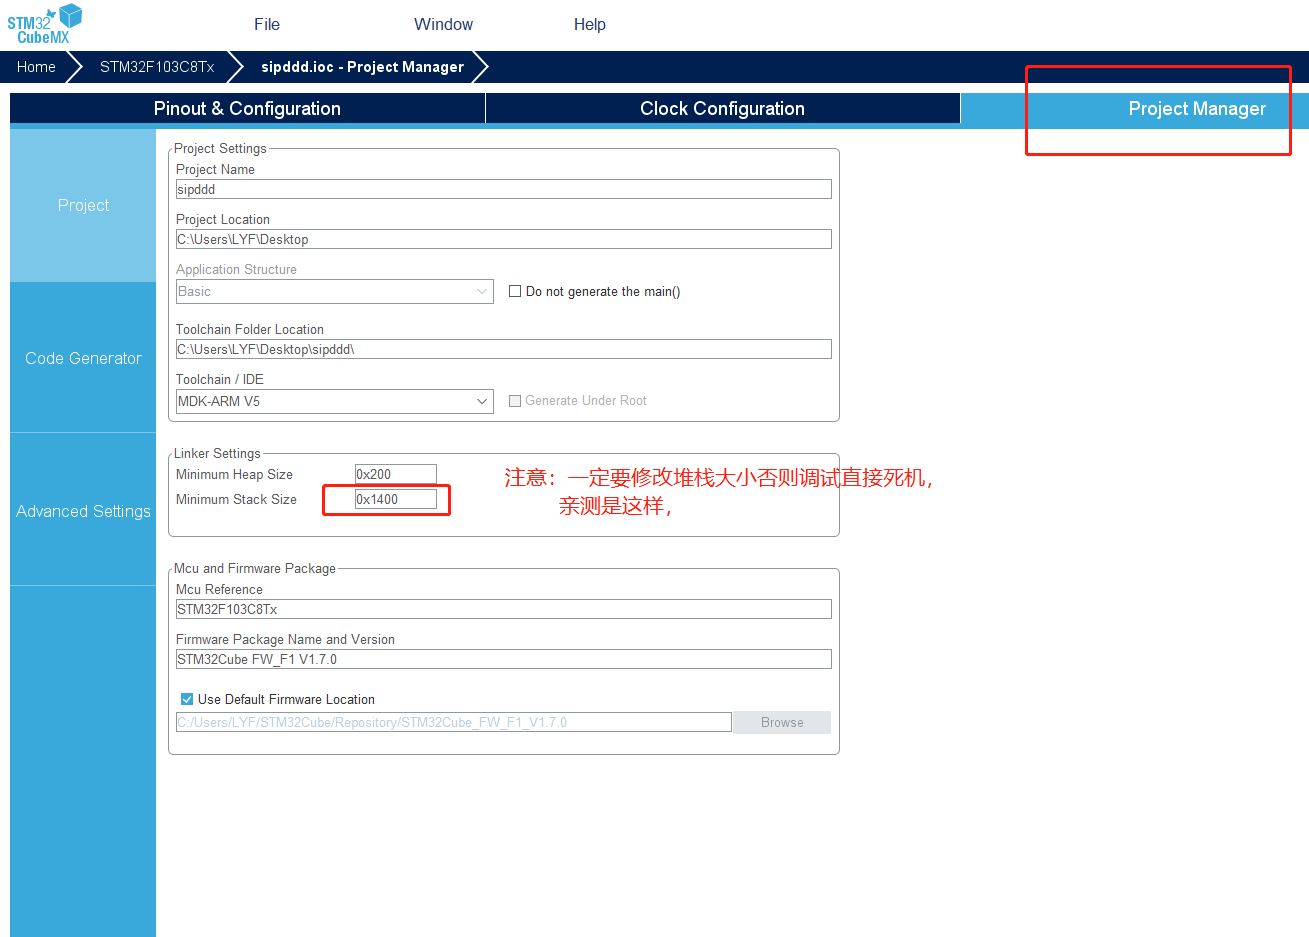
Task: Switch to the Pinout & Configuration tab
Action: (x=245, y=108)
